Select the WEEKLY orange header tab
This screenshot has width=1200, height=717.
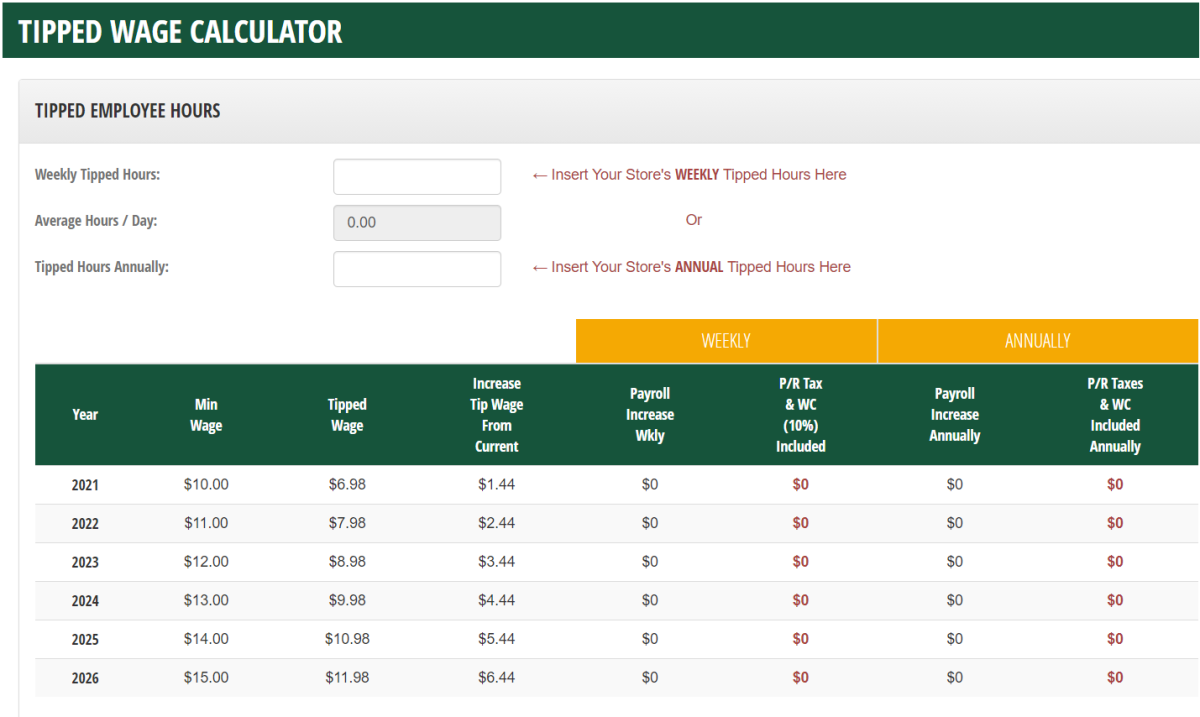(726, 341)
